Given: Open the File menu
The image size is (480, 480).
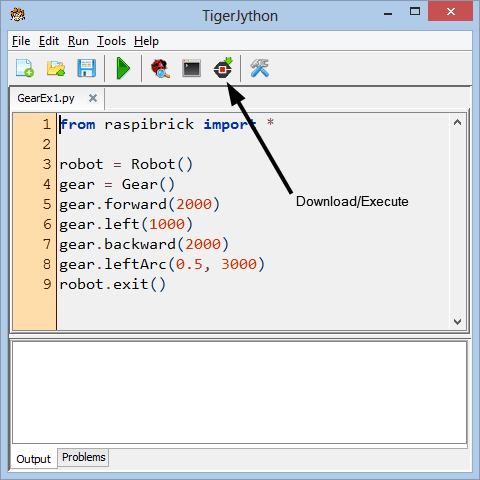Looking at the screenshot, I should point(21,41).
